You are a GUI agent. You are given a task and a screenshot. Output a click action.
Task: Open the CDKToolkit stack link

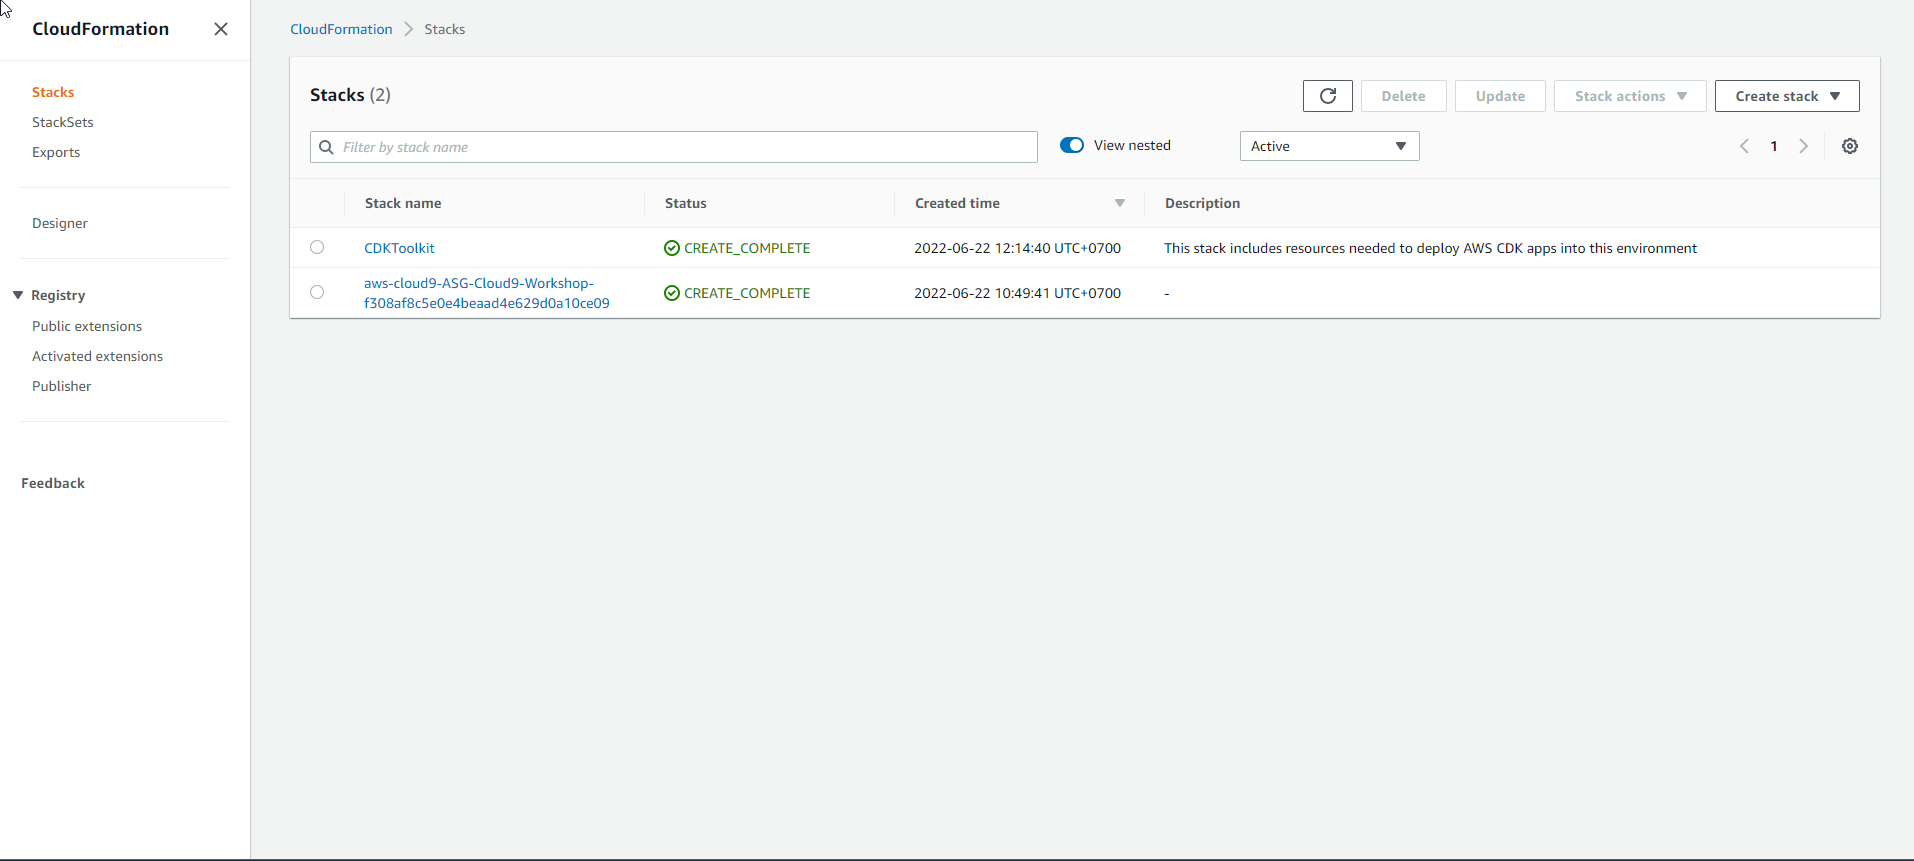point(399,248)
